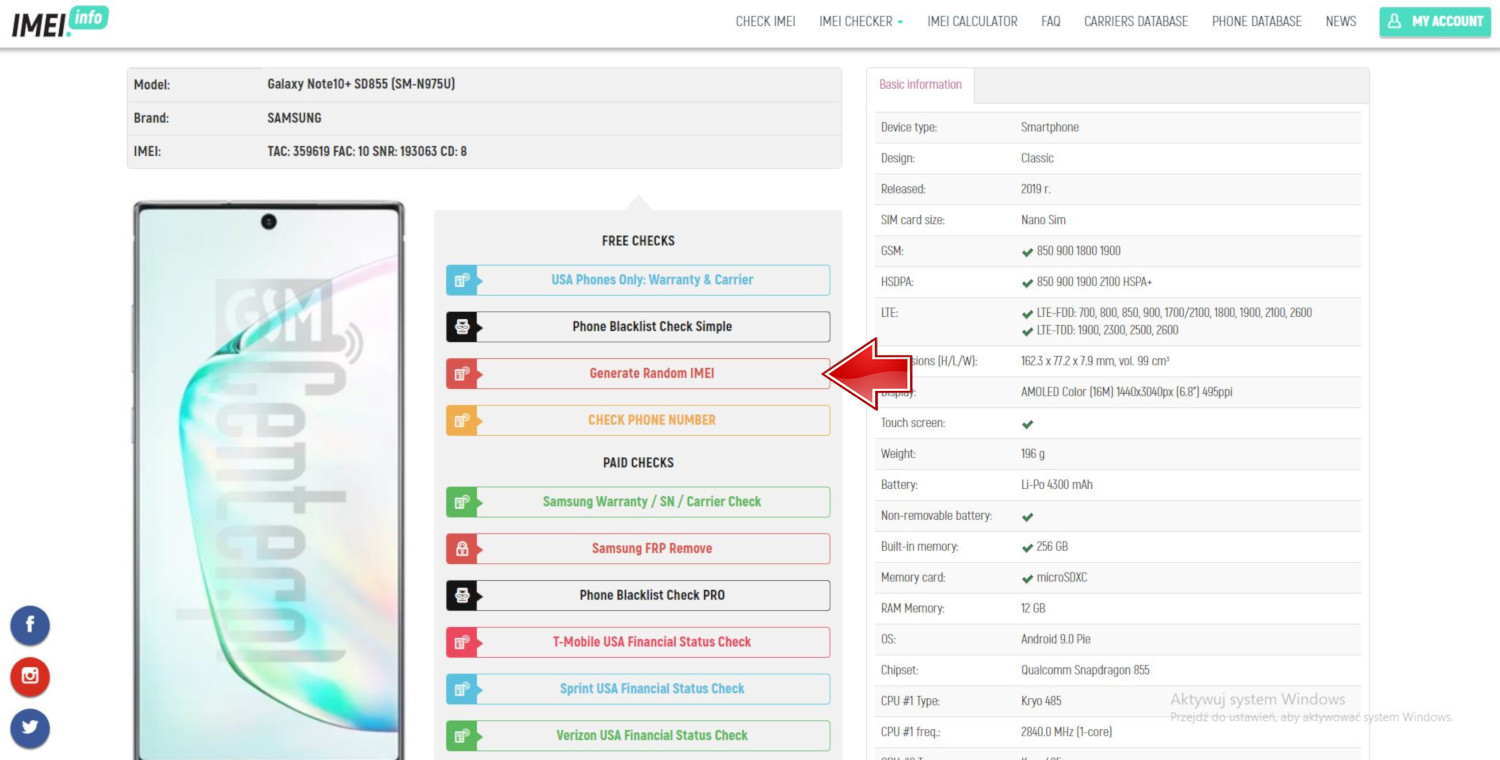Click the FREE CHECKS heading

pos(638,241)
